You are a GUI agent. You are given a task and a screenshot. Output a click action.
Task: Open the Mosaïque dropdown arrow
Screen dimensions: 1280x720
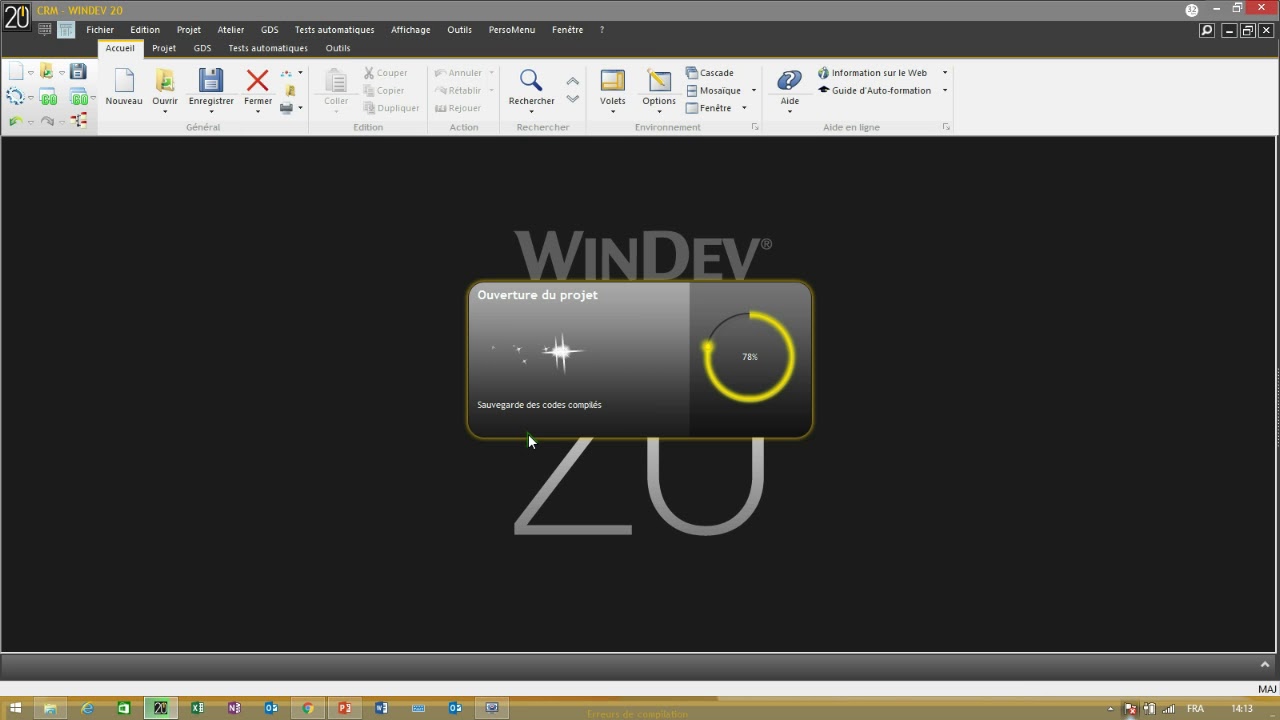(754, 91)
